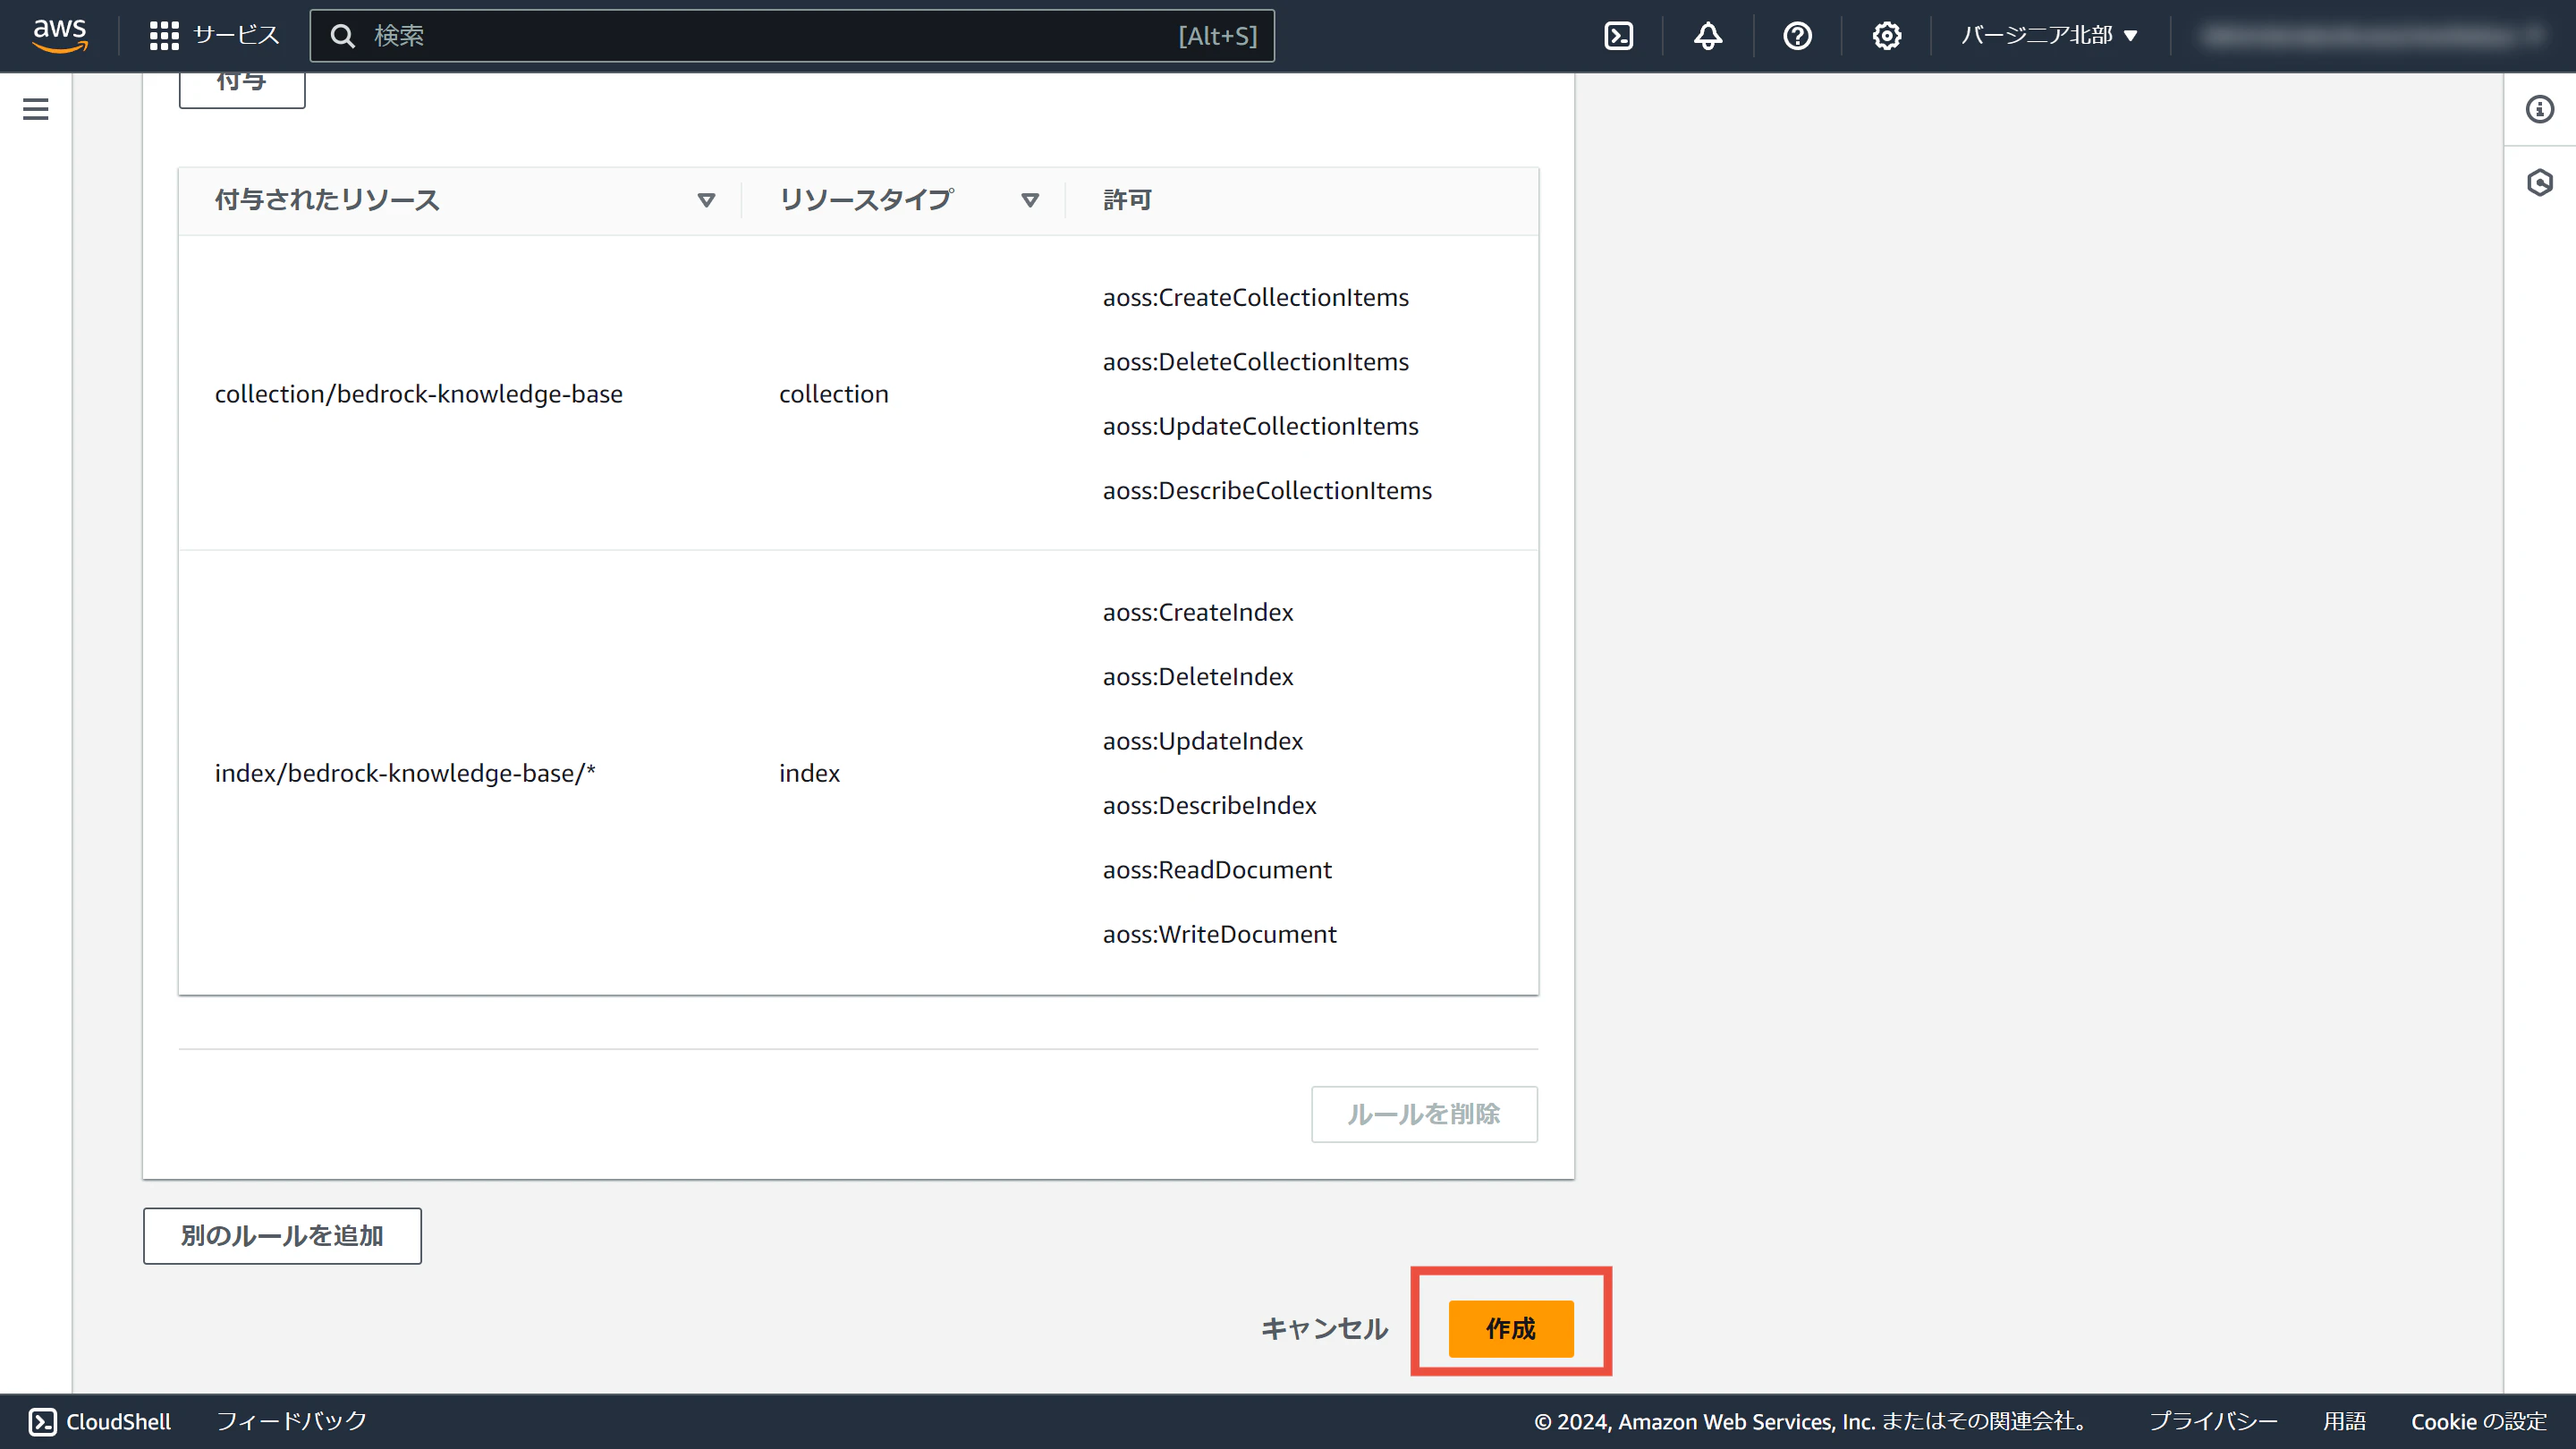Open 用語 link in footer
The width and height of the screenshot is (2576, 1449).
point(2344,1421)
